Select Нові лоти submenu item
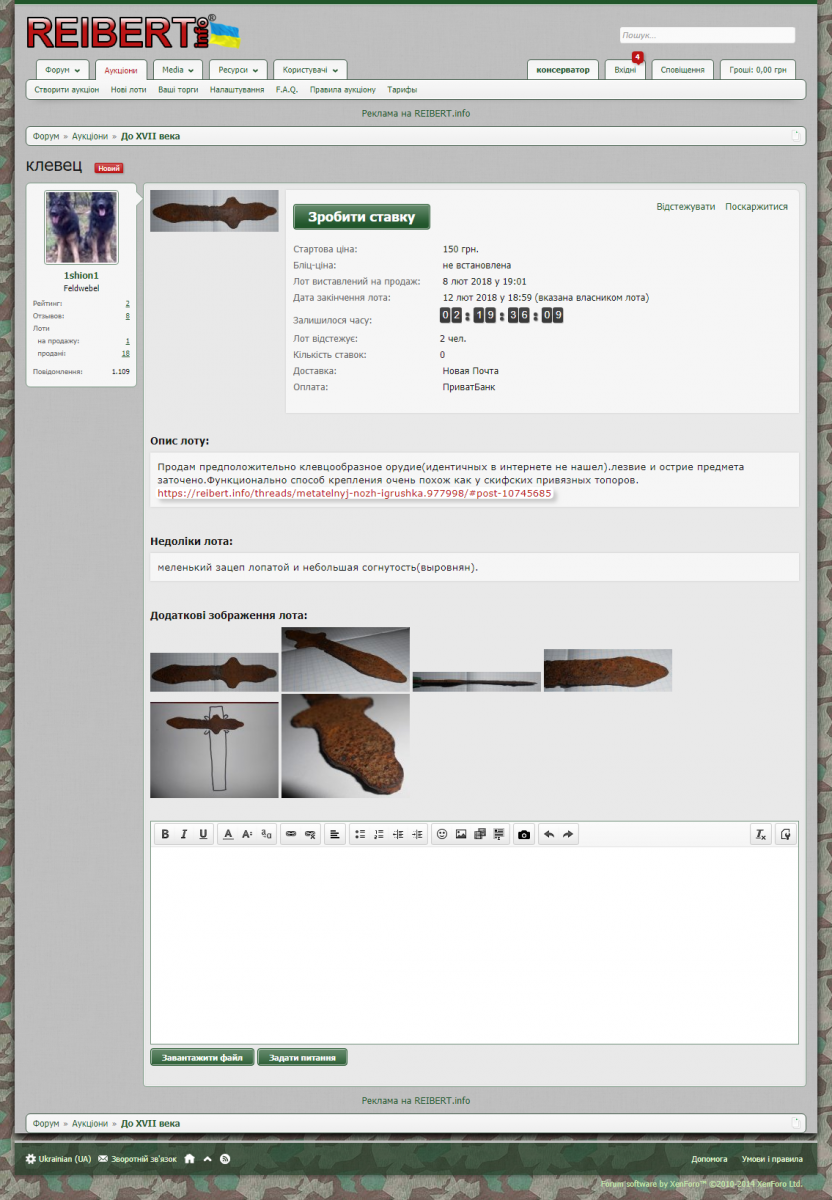The width and height of the screenshot is (832, 1200). pos(128,90)
